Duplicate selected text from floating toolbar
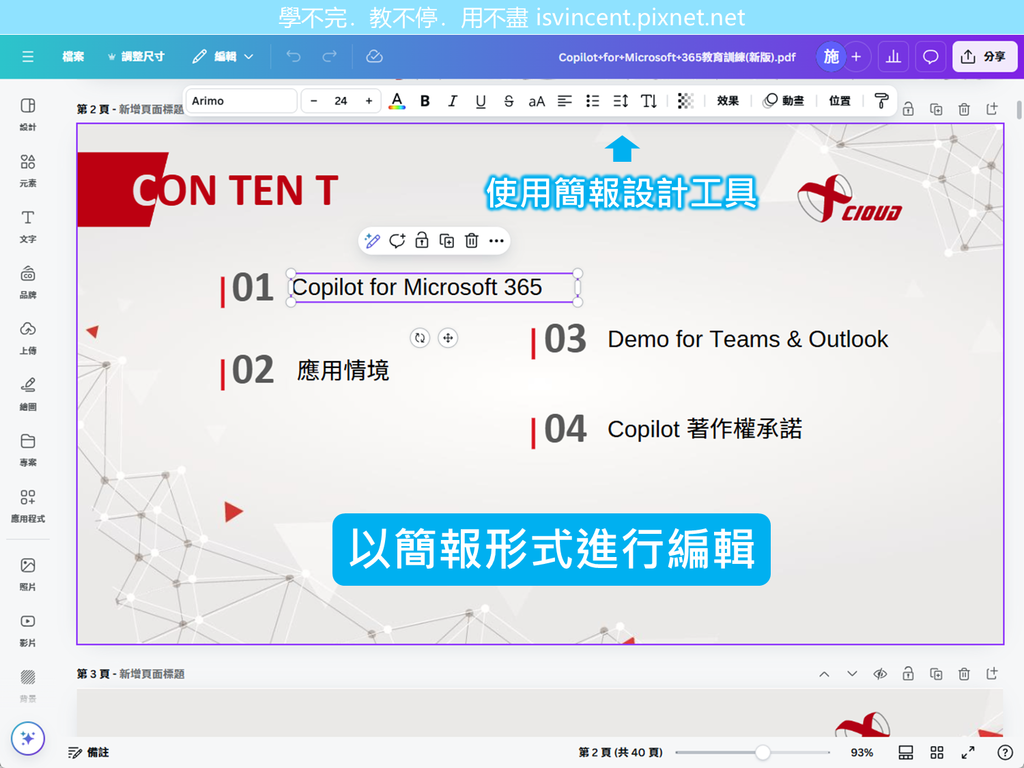This screenshot has height=768, width=1024. click(x=447, y=241)
